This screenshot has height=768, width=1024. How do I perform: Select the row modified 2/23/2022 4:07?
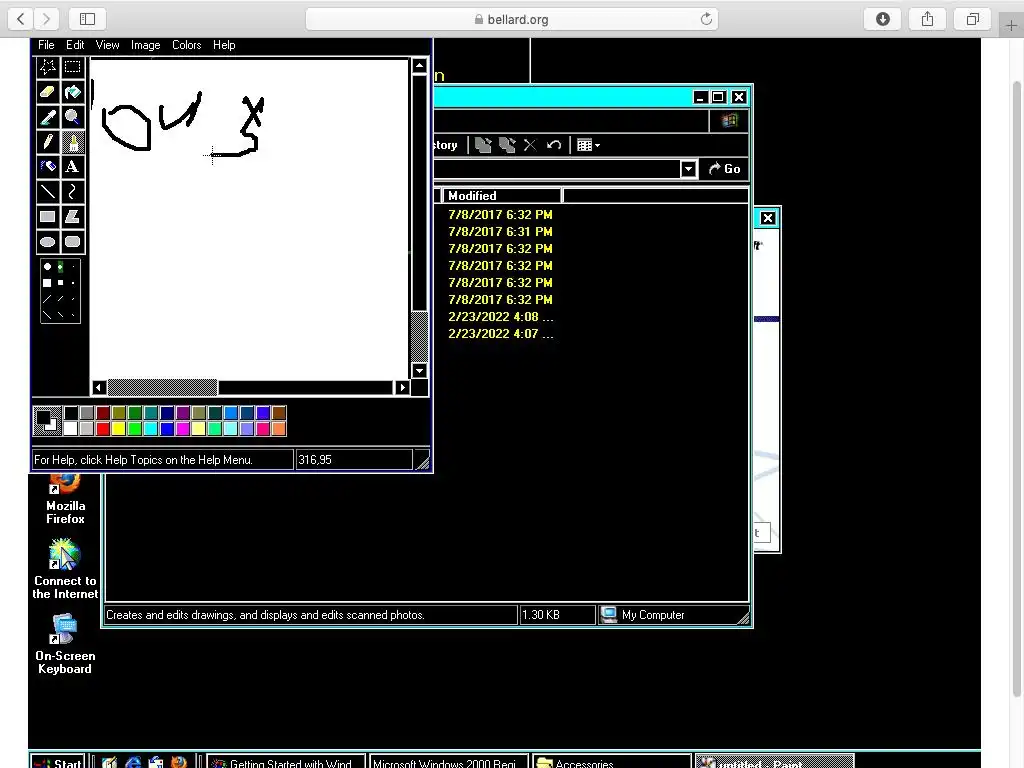500,334
